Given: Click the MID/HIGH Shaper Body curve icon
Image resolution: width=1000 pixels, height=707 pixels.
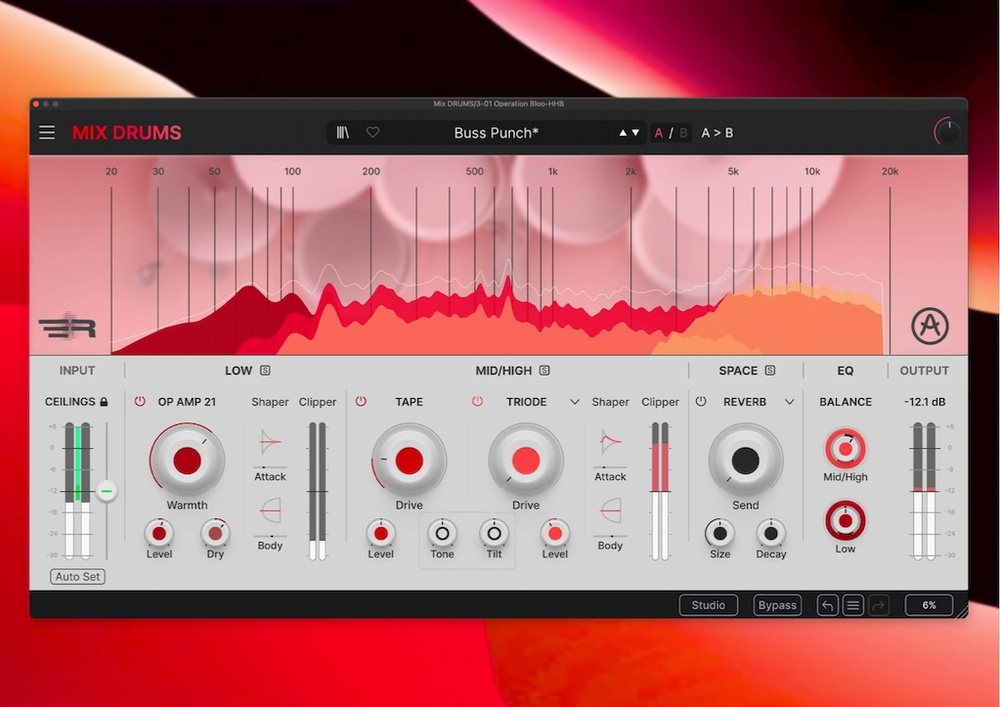Looking at the screenshot, I should 610,511.
